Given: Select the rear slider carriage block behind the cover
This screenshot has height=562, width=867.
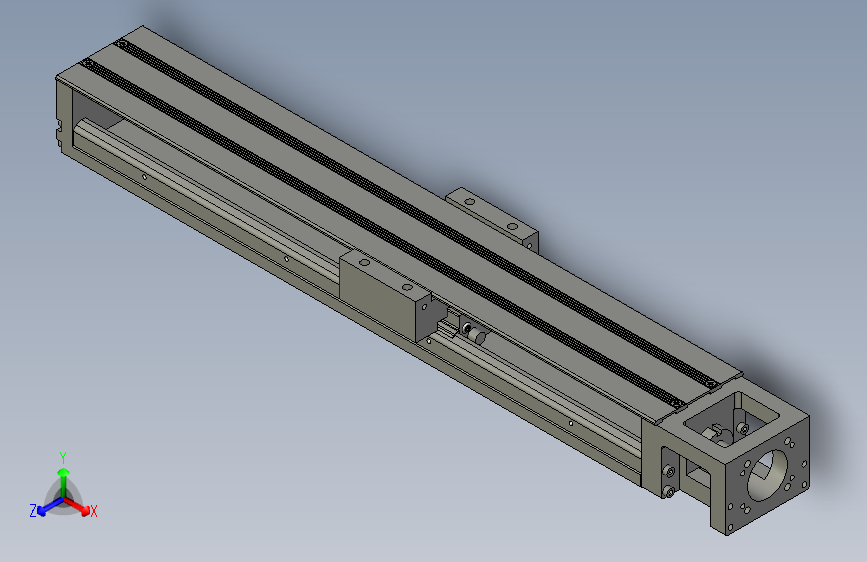Looking at the screenshot, I should coord(492,220).
